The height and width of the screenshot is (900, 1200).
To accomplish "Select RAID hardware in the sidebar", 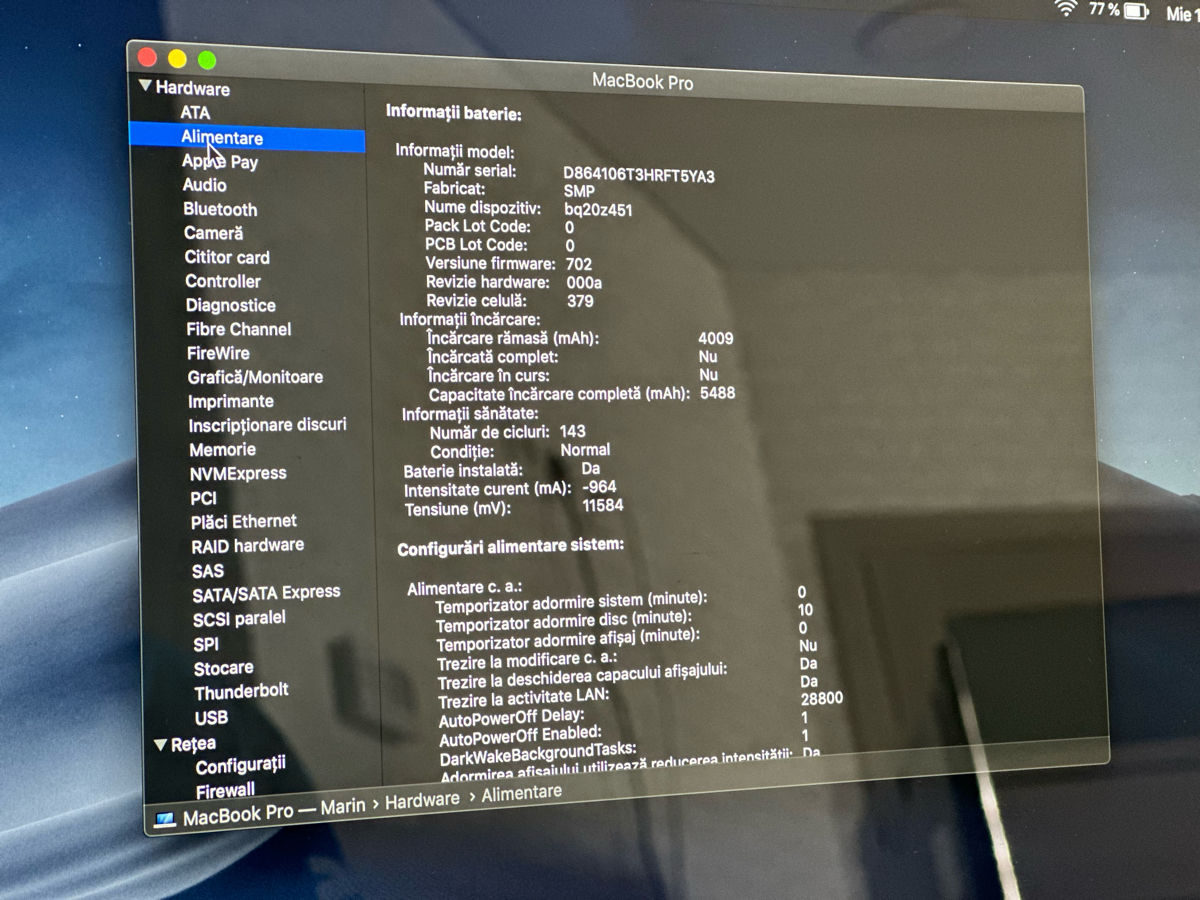I will (248, 545).
